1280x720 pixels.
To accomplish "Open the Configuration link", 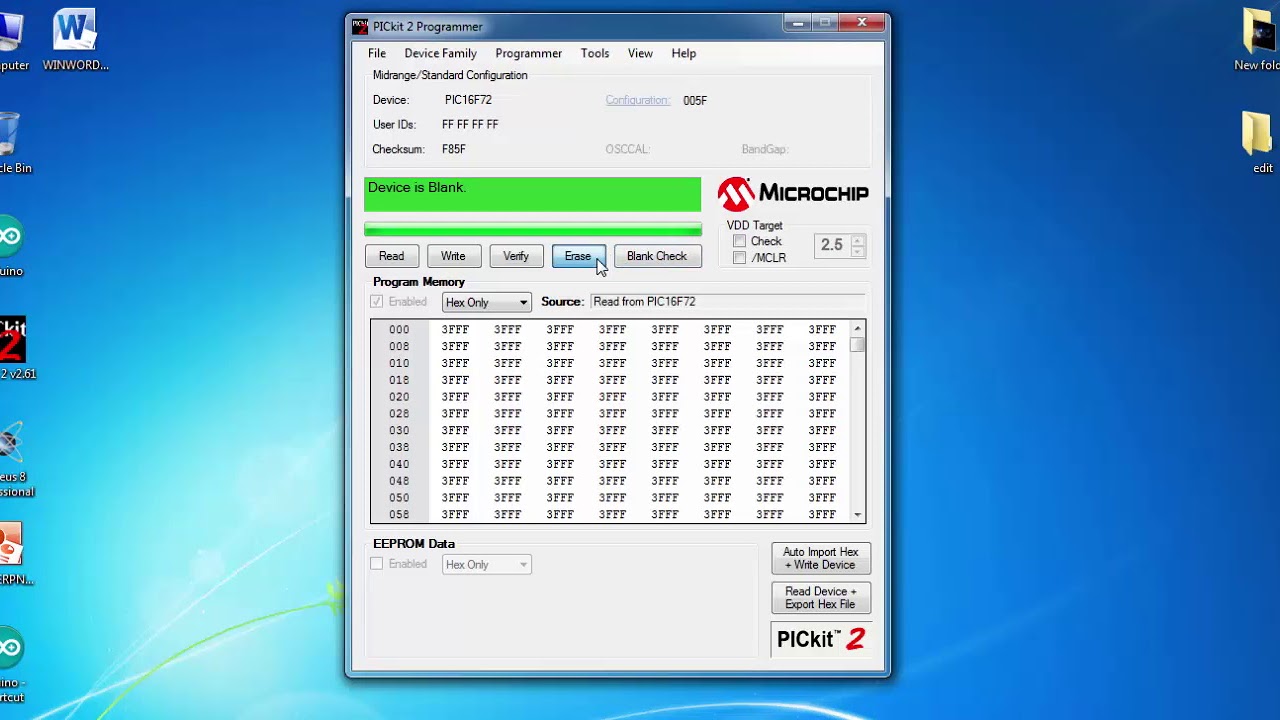I will click(x=637, y=100).
